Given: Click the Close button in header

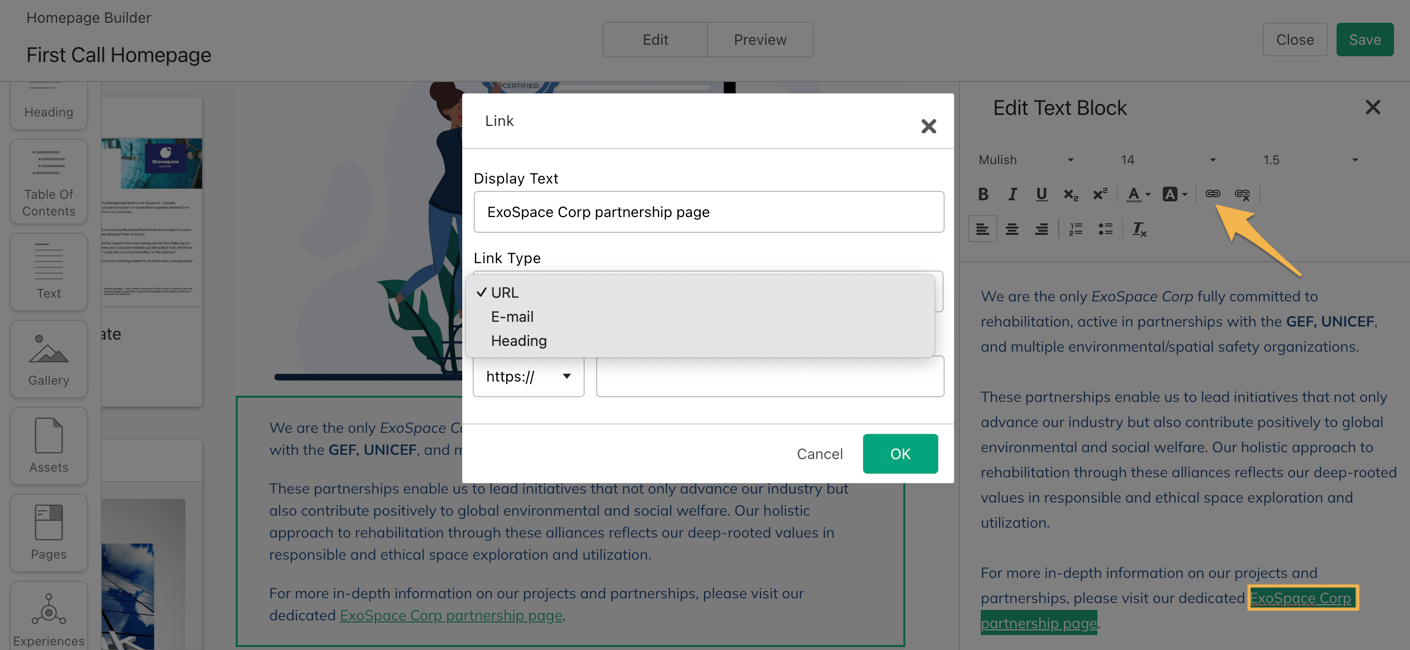Looking at the screenshot, I should click(1295, 40).
